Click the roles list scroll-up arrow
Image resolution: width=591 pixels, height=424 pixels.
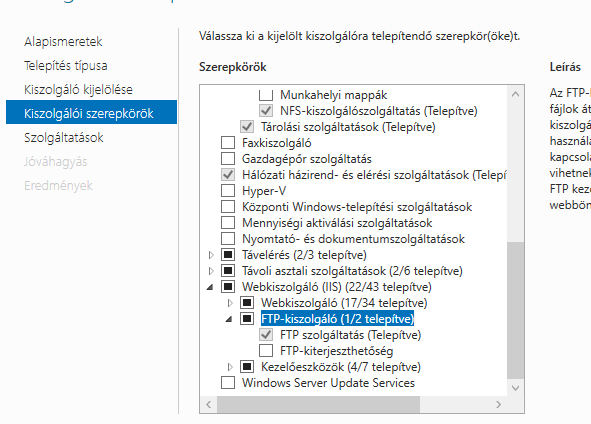tap(516, 94)
